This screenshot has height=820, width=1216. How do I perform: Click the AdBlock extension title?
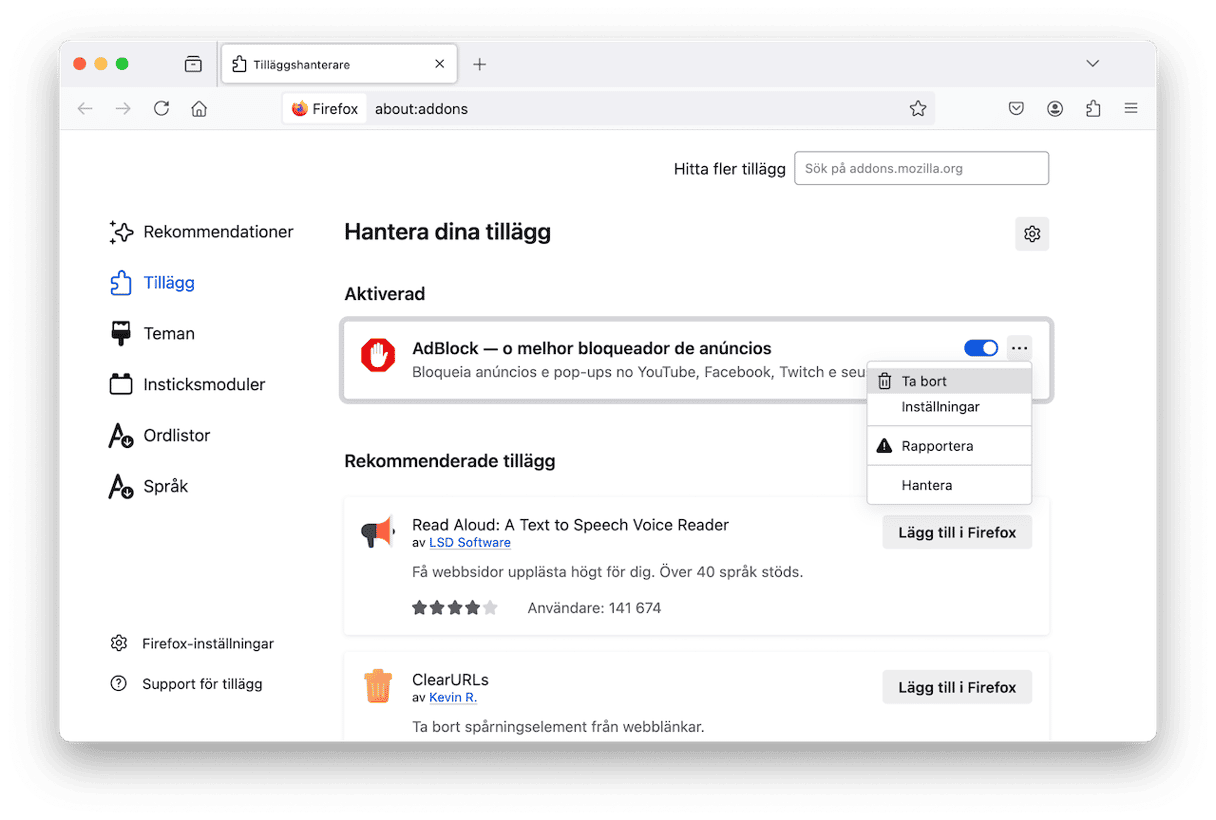tap(592, 349)
